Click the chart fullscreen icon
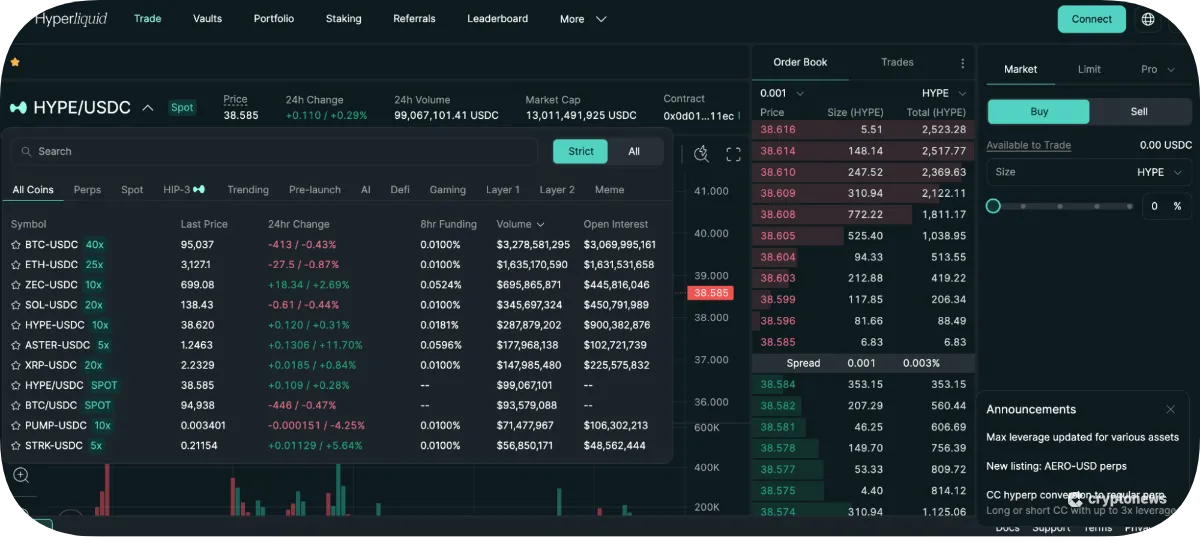Screen dimensions: 1200x537 coord(733,154)
